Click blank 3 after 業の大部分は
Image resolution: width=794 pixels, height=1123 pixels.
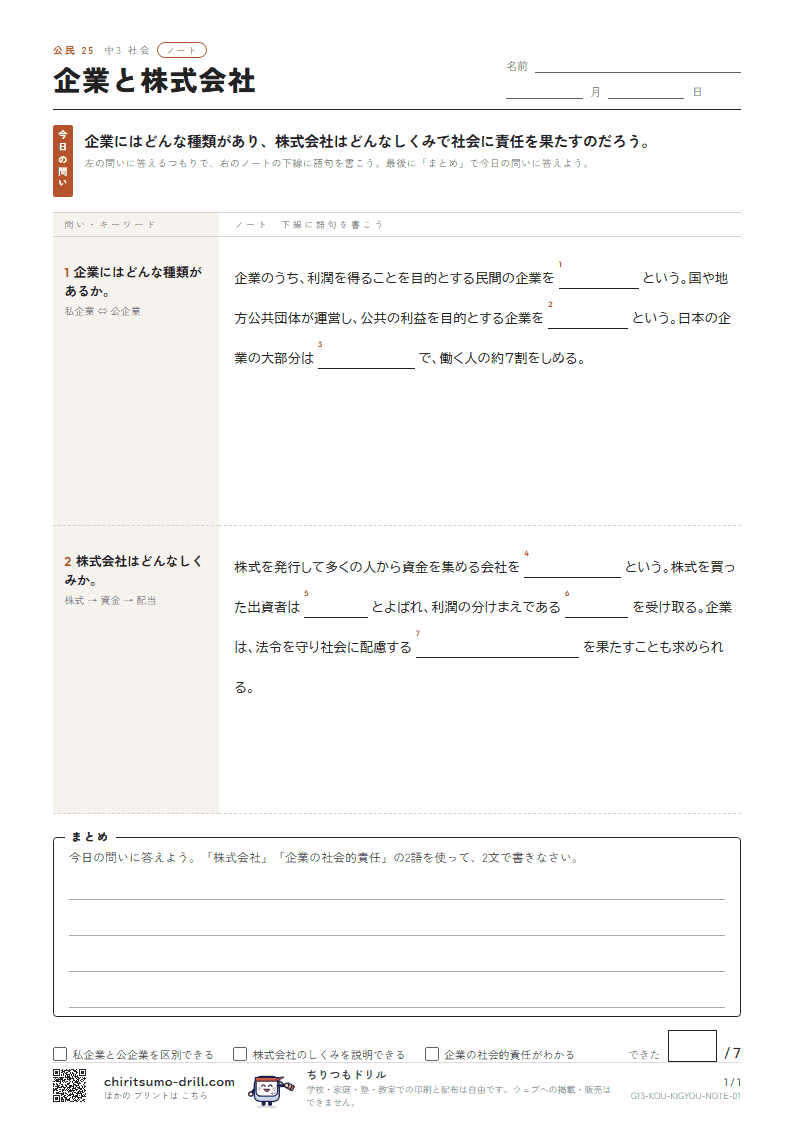(367, 360)
